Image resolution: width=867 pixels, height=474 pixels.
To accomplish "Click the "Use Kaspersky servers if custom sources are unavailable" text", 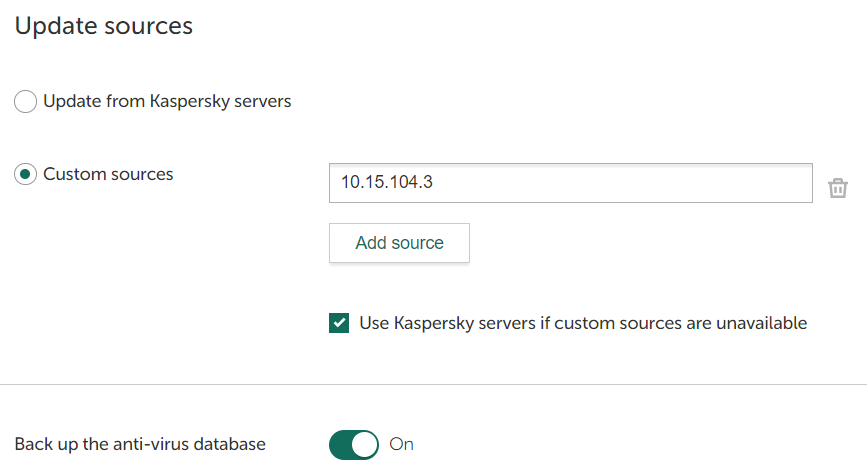I will click(x=583, y=323).
